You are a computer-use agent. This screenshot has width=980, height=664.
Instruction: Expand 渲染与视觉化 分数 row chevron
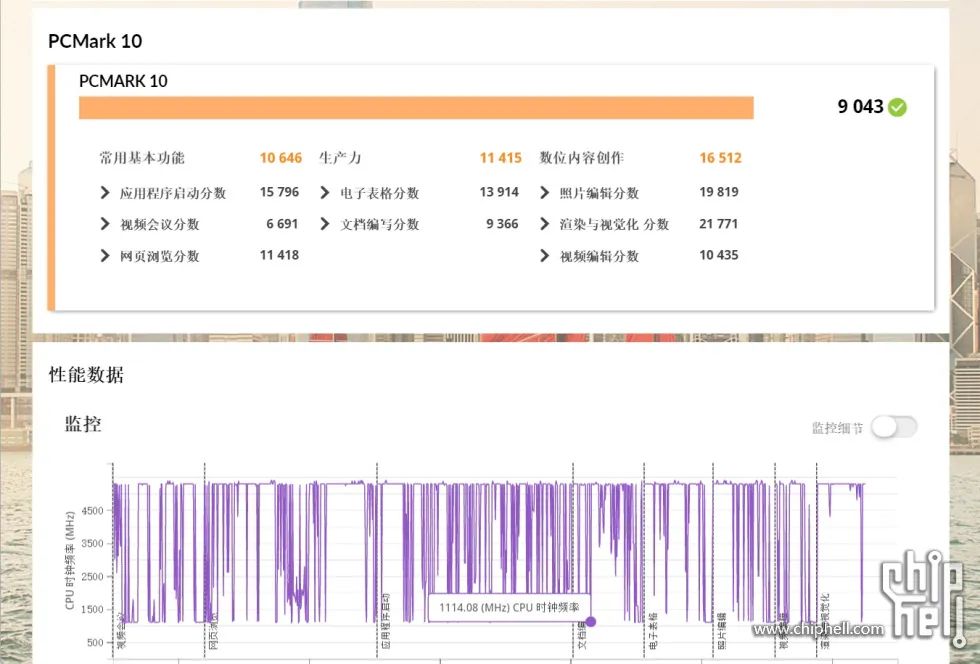(544, 224)
